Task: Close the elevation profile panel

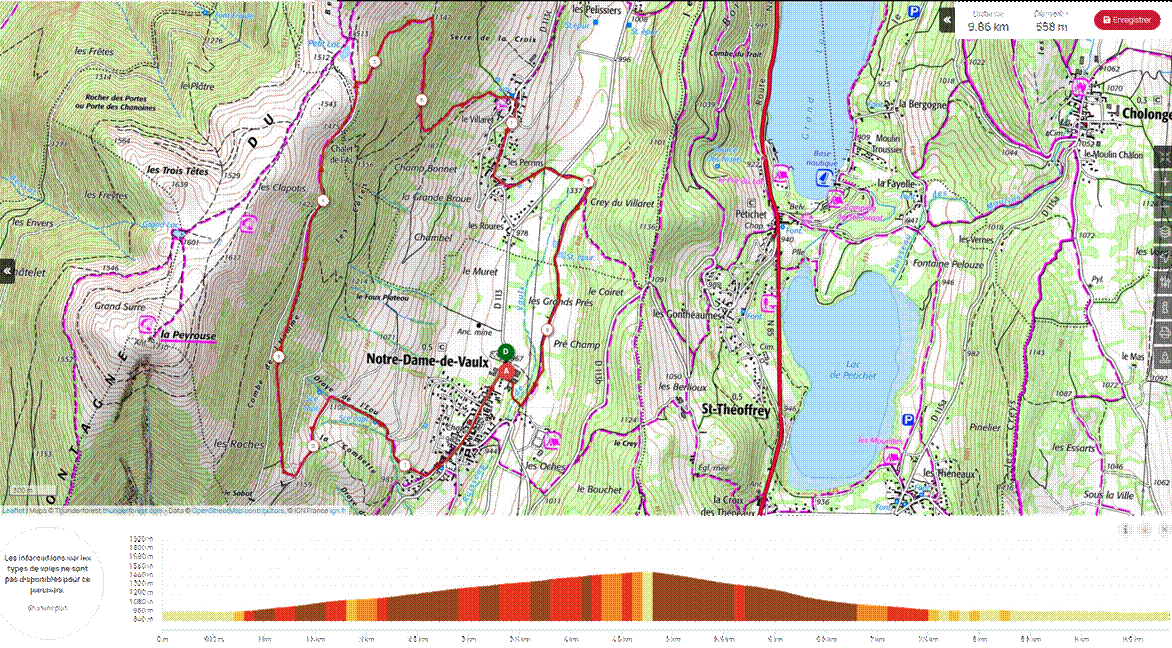Action: (1163, 530)
